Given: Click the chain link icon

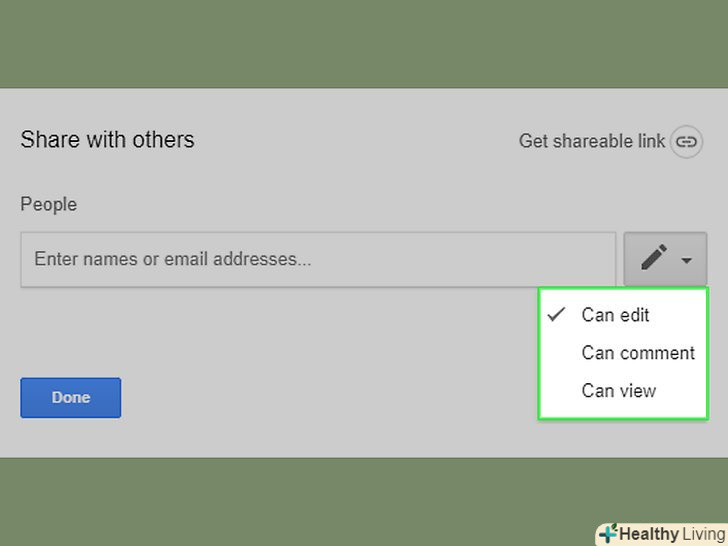Looking at the screenshot, I should (x=685, y=142).
